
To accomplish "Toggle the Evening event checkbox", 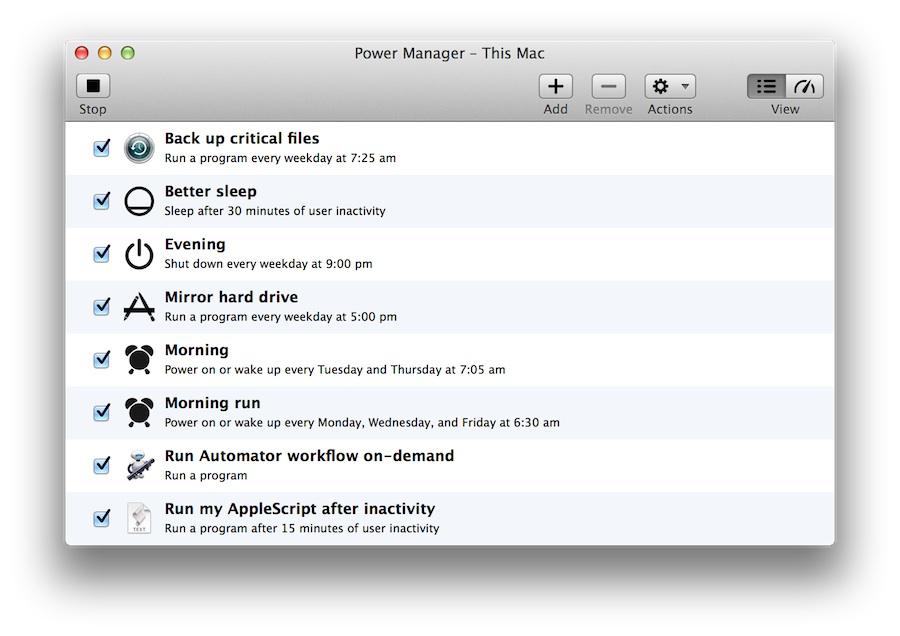I will (102, 254).
